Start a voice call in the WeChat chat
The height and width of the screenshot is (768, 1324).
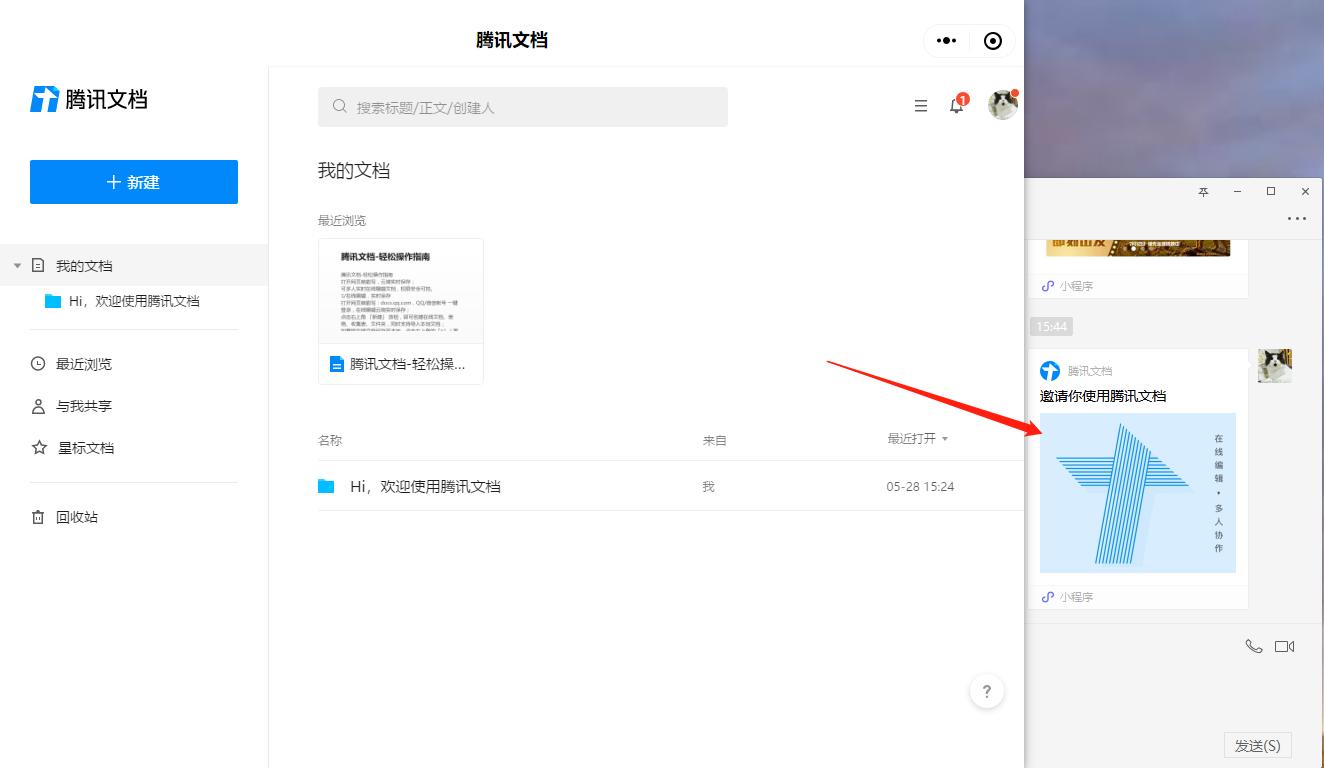tap(1254, 646)
